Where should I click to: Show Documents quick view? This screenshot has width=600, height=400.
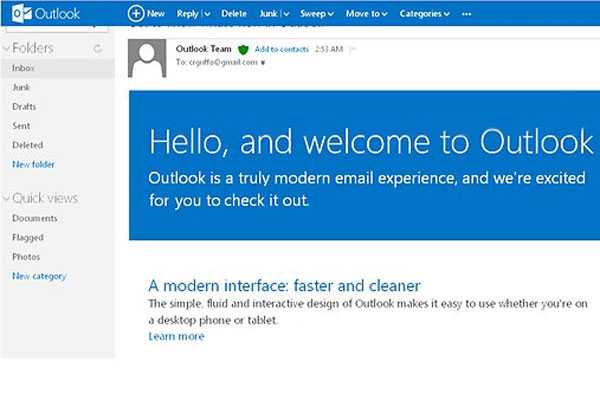(x=35, y=218)
